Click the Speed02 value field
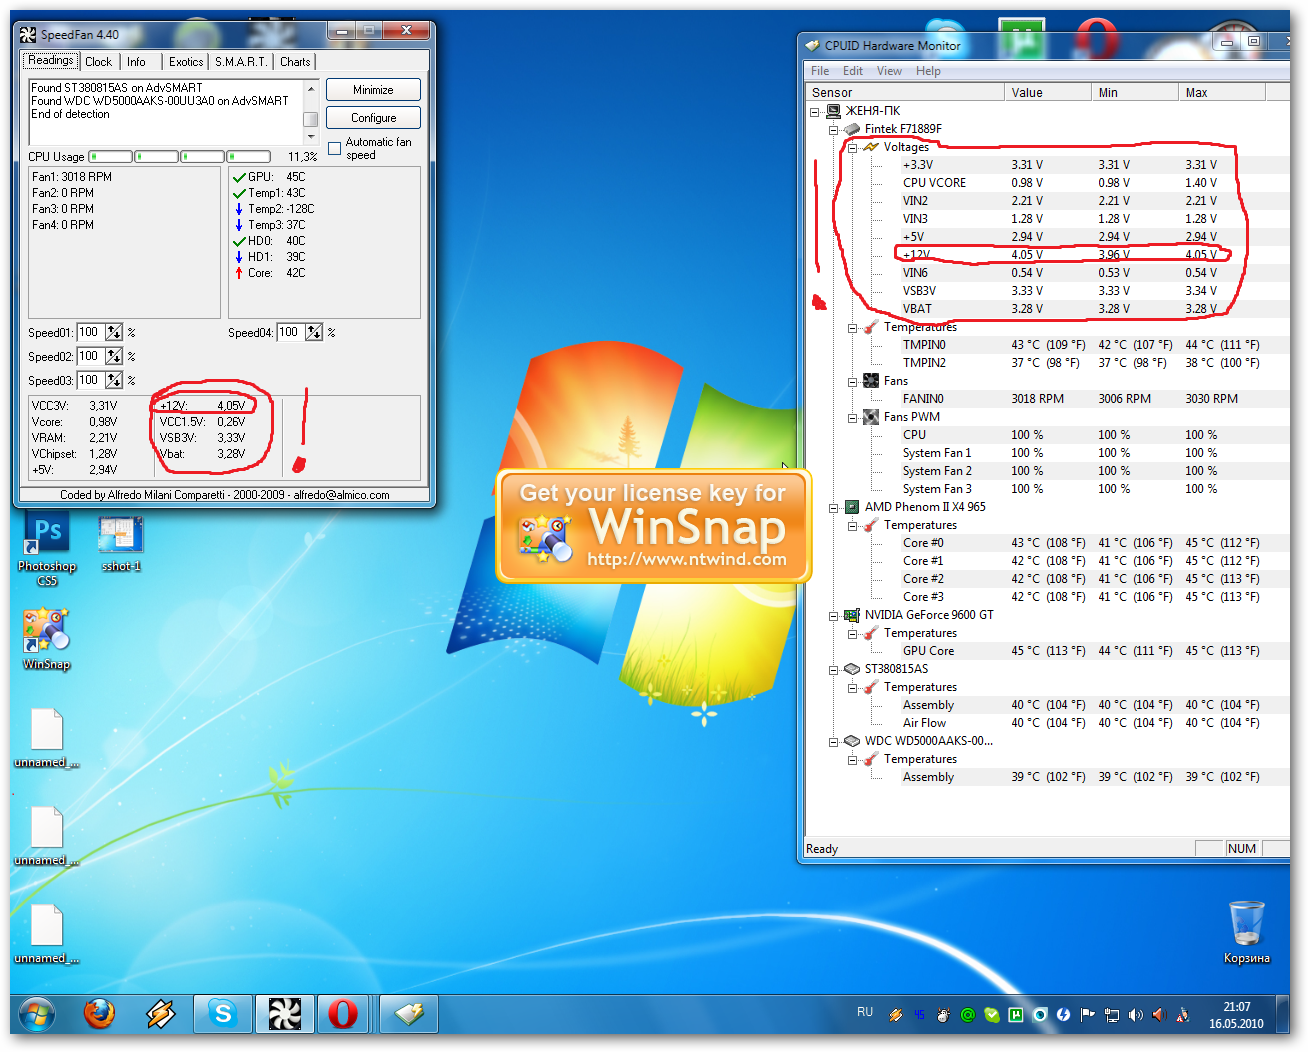1308x1052 pixels. click(x=91, y=356)
